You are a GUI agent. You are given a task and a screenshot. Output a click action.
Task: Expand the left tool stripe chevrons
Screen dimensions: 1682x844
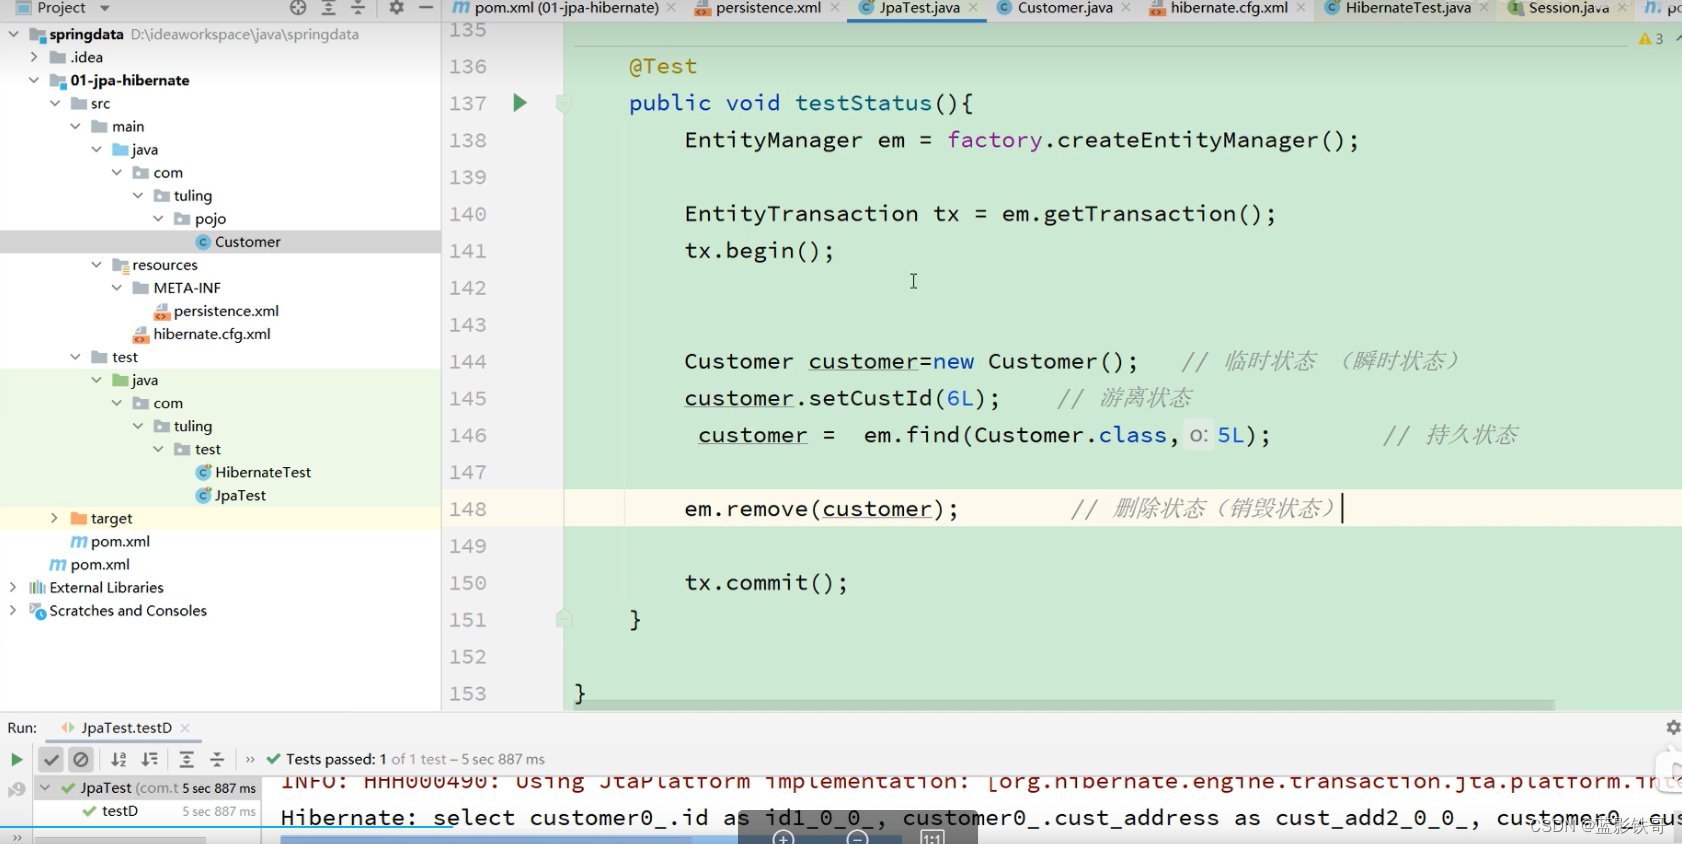point(16,837)
